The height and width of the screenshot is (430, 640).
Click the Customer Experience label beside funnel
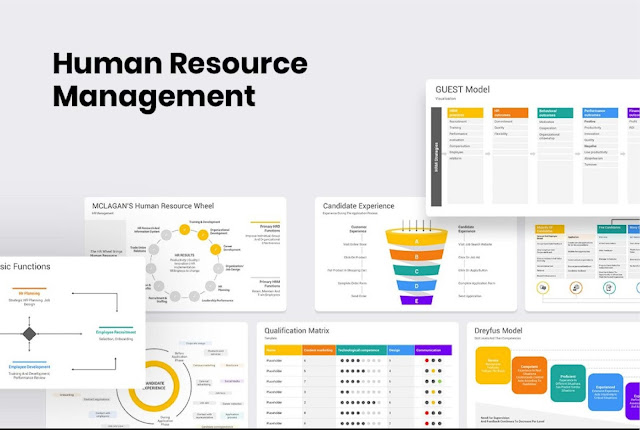[358, 229]
